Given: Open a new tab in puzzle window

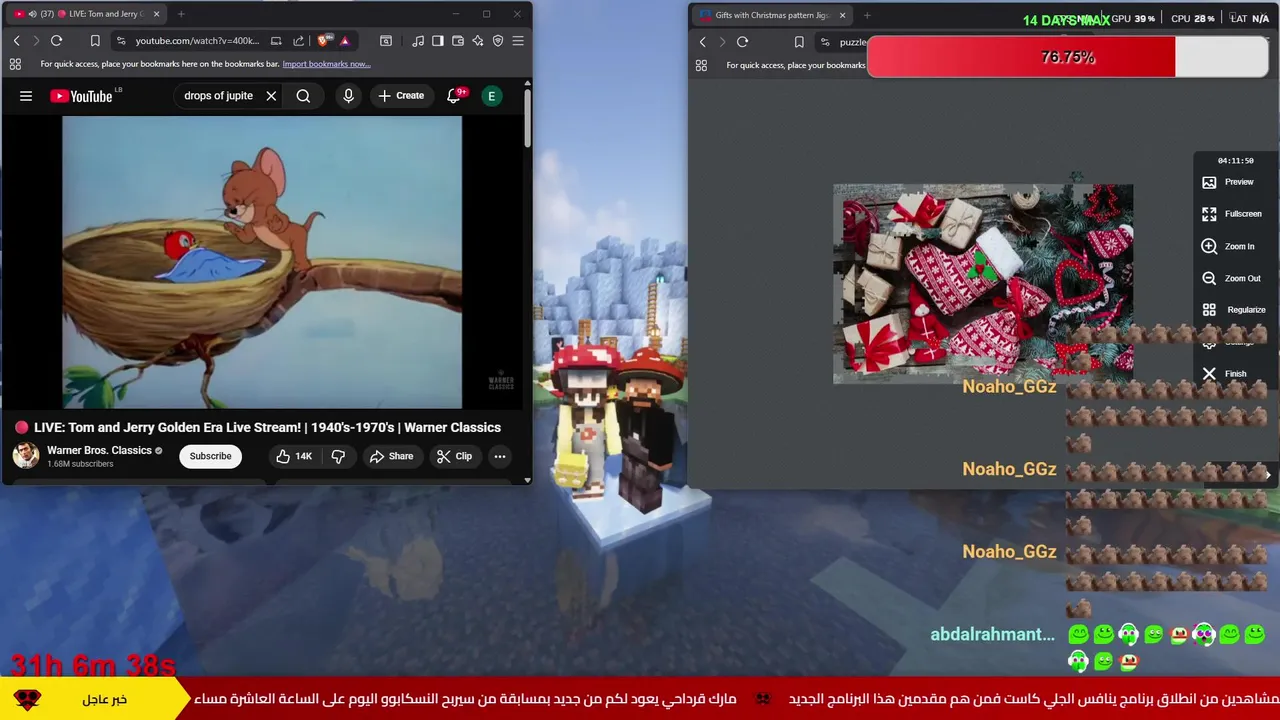Looking at the screenshot, I should (867, 15).
